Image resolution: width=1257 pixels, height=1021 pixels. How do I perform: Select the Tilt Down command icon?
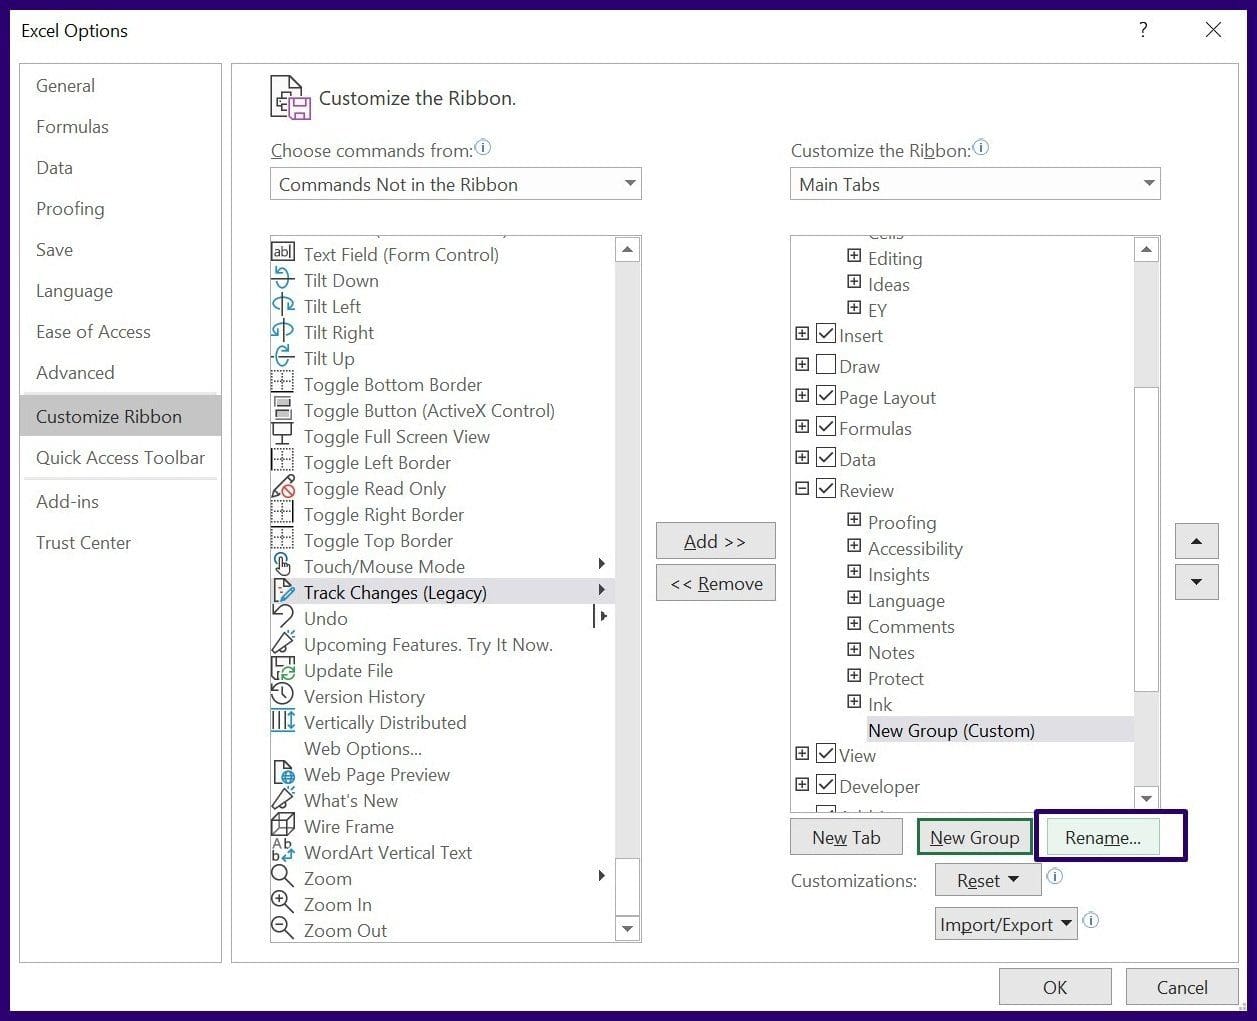point(283,279)
